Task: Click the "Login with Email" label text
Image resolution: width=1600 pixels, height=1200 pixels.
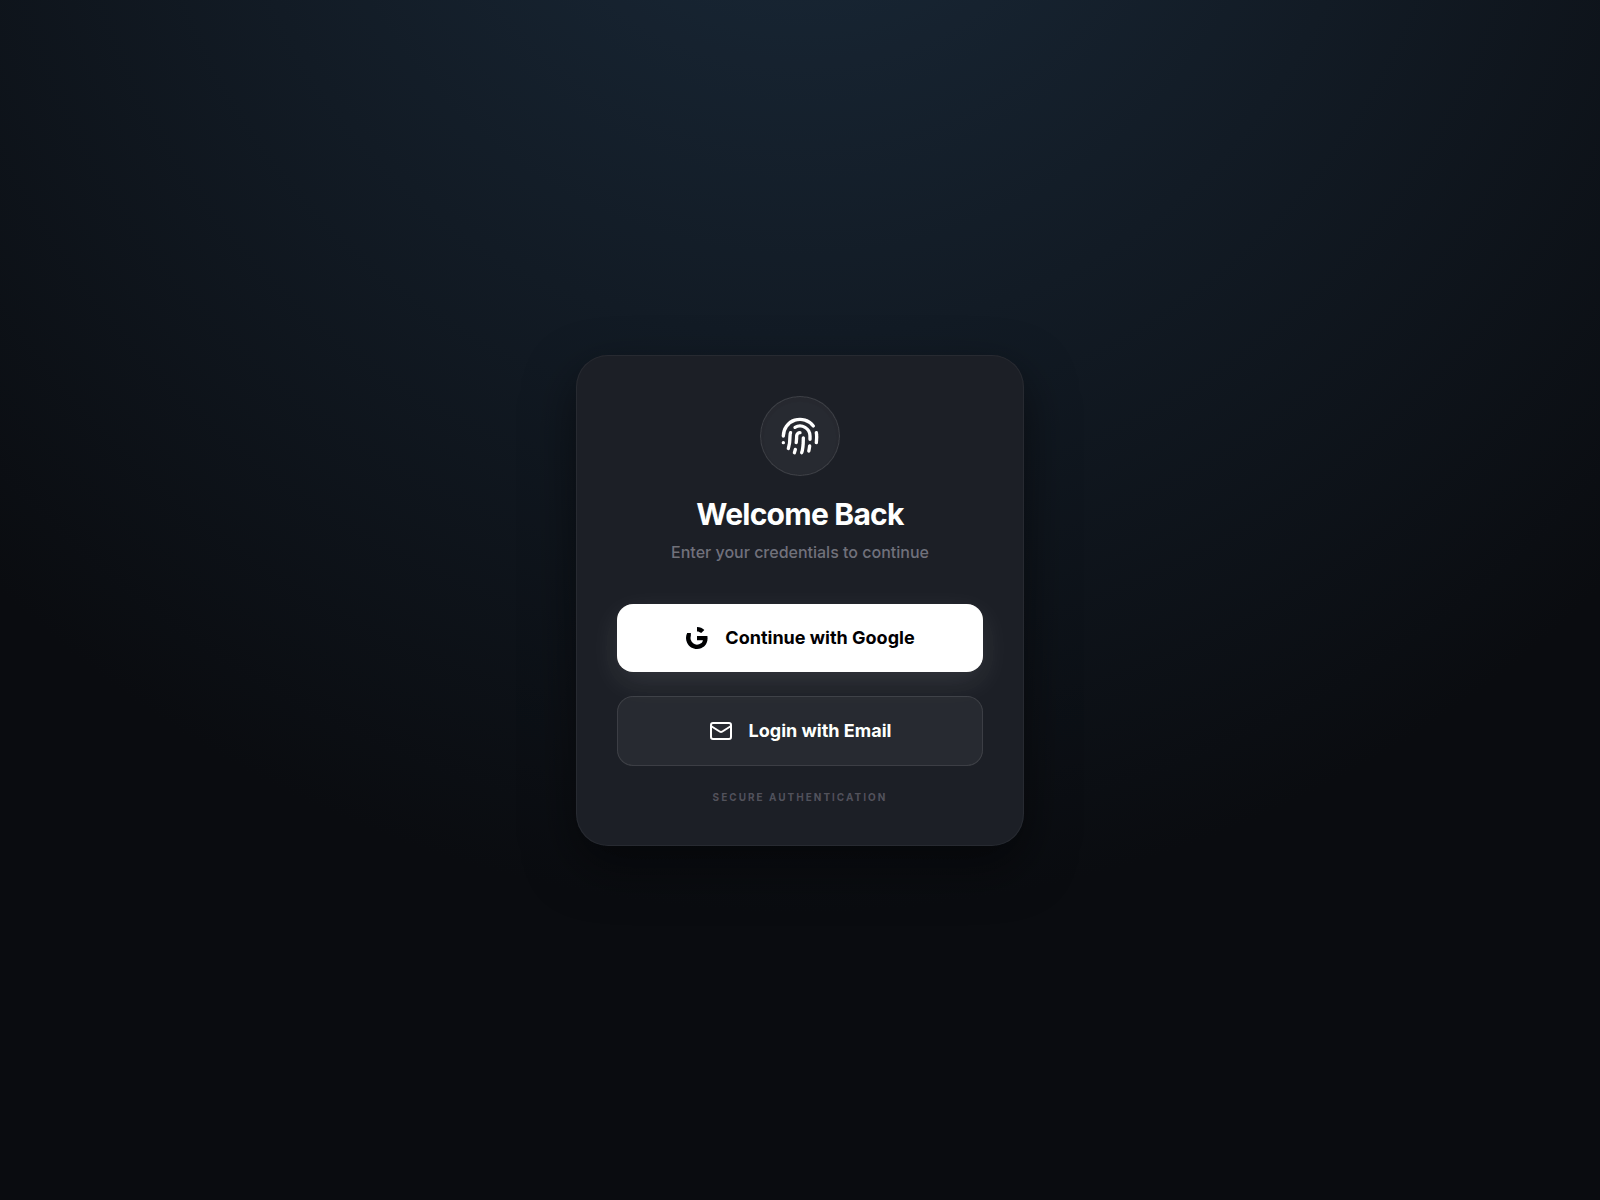Action: point(820,731)
